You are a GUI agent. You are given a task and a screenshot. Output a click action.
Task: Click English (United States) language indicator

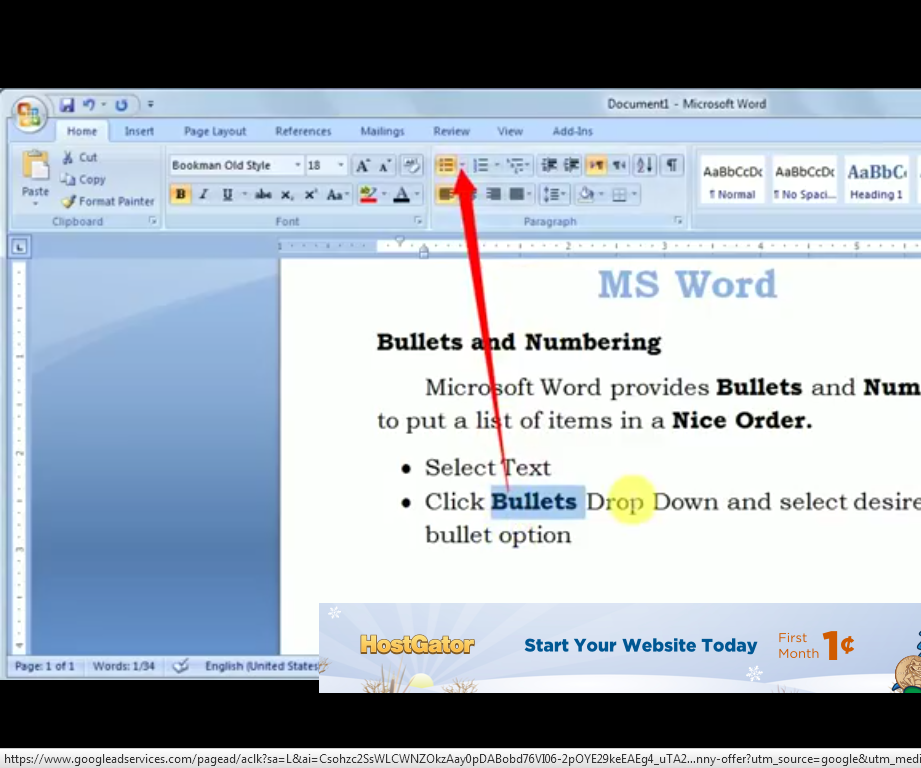pyautogui.click(x=261, y=666)
